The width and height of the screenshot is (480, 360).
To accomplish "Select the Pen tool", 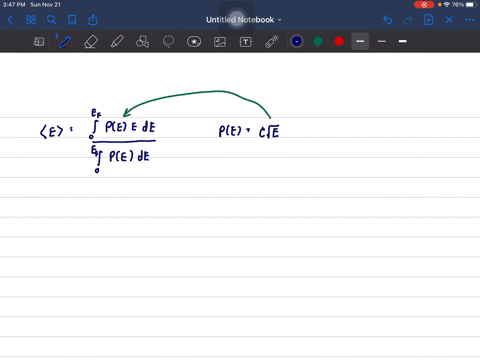I will click(x=65, y=42).
